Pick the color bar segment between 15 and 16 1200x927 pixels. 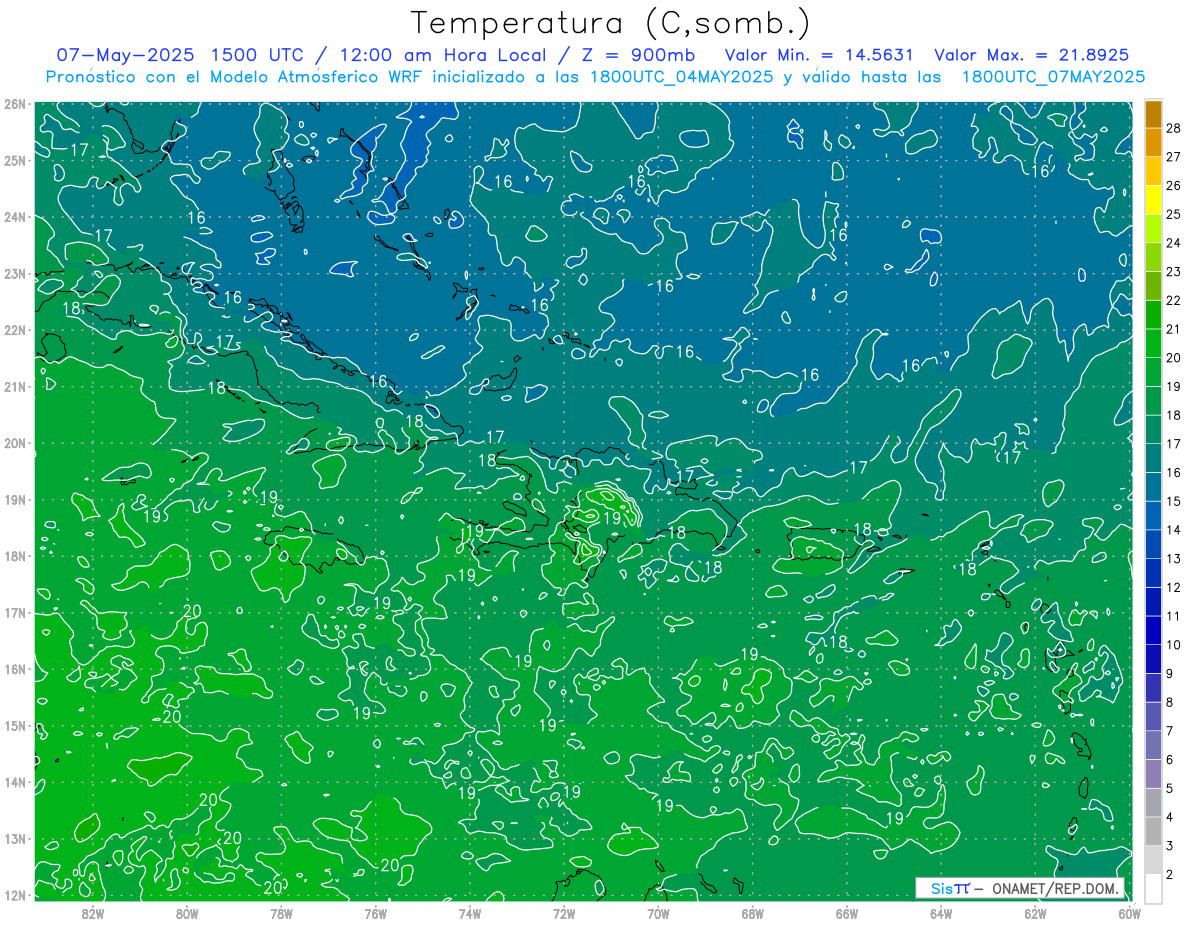click(1153, 487)
